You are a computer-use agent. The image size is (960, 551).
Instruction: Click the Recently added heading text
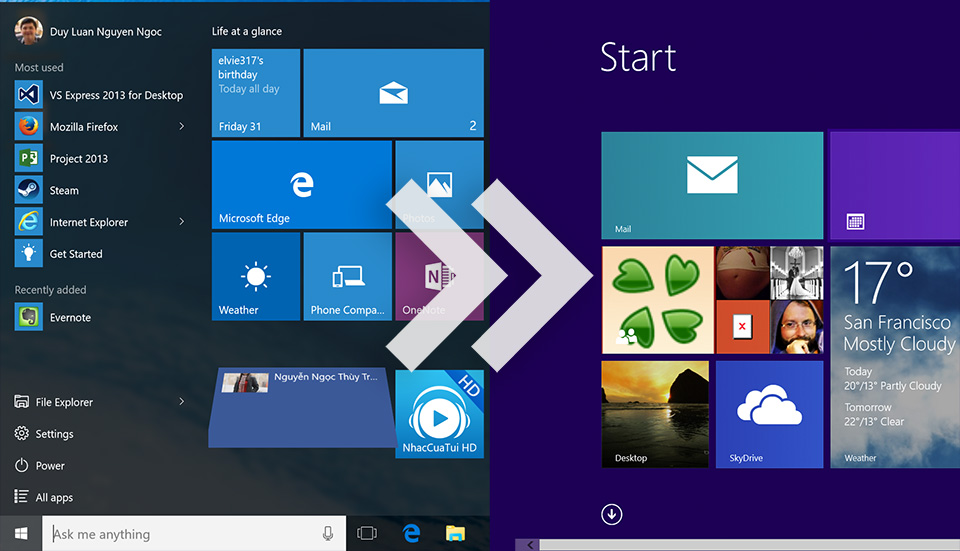click(x=51, y=290)
